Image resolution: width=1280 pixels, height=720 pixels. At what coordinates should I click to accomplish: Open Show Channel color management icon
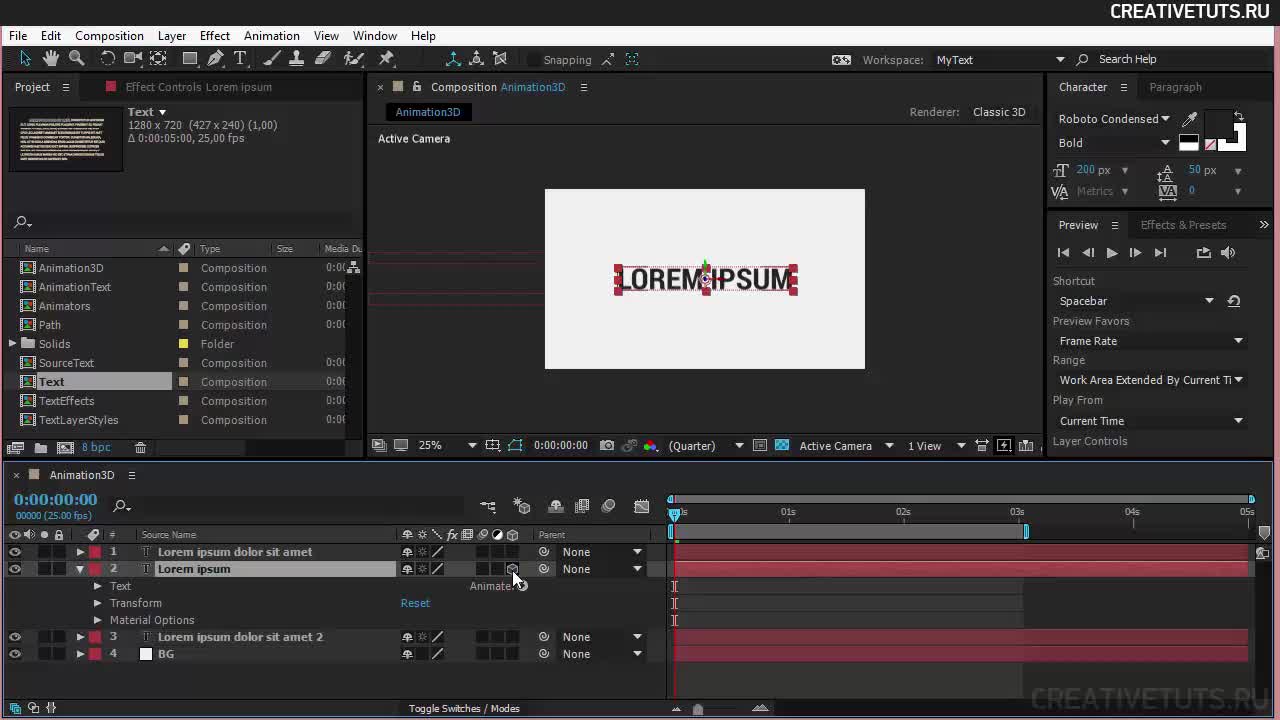[x=651, y=446]
